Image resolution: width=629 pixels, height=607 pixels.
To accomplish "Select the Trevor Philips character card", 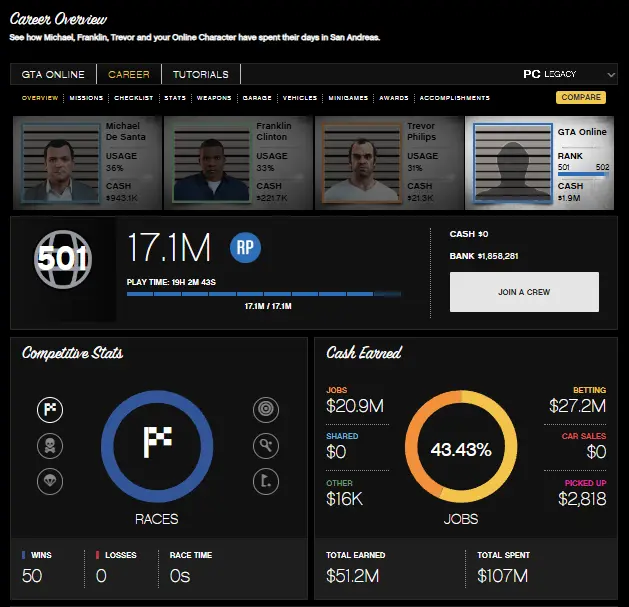I will tap(389, 163).
